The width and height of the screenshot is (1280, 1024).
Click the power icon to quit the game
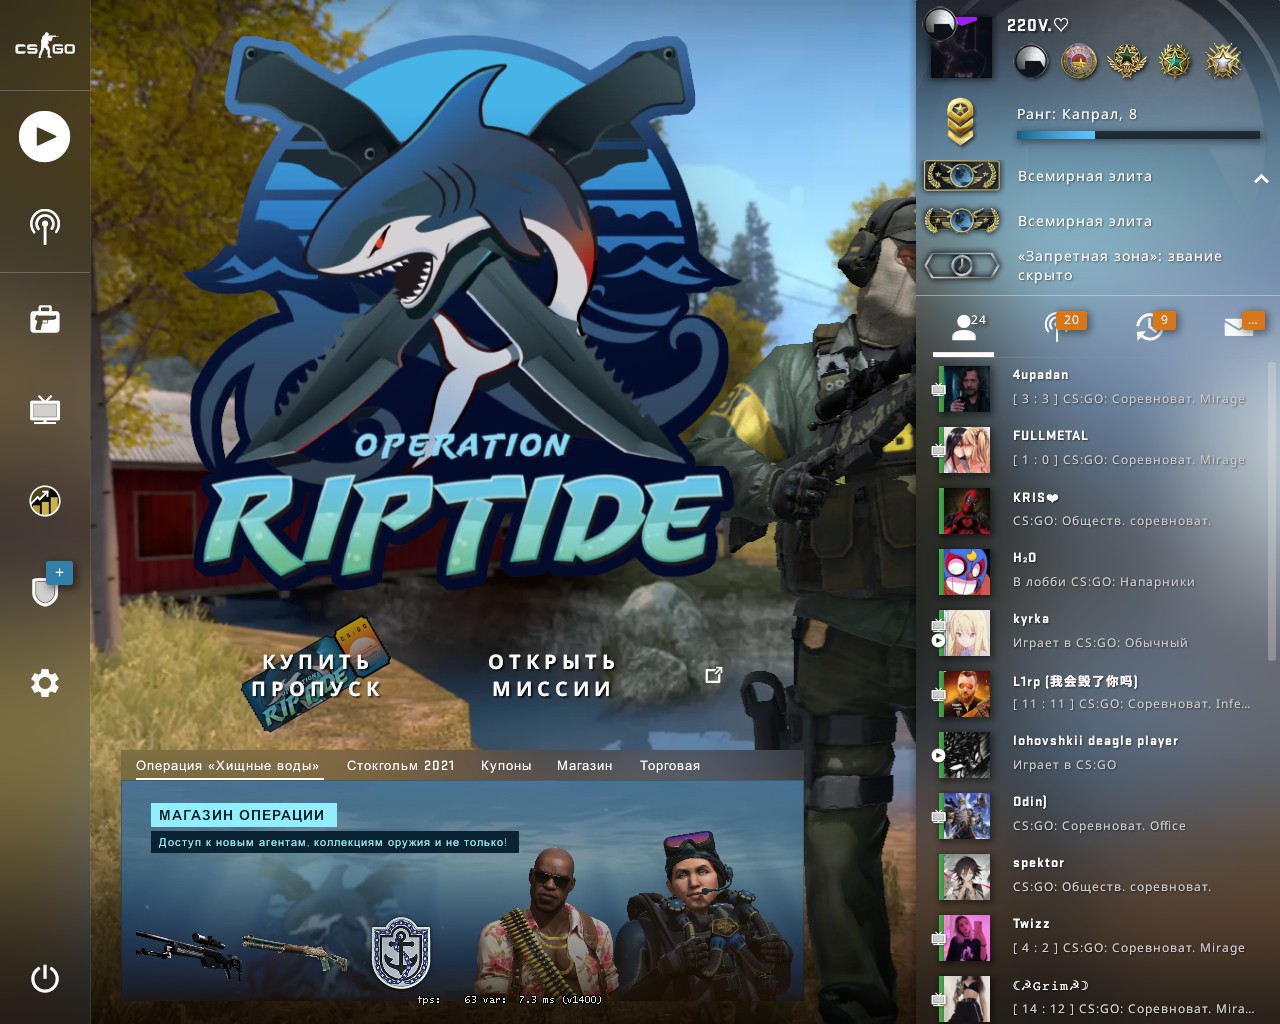pyautogui.click(x=45, y=978)
